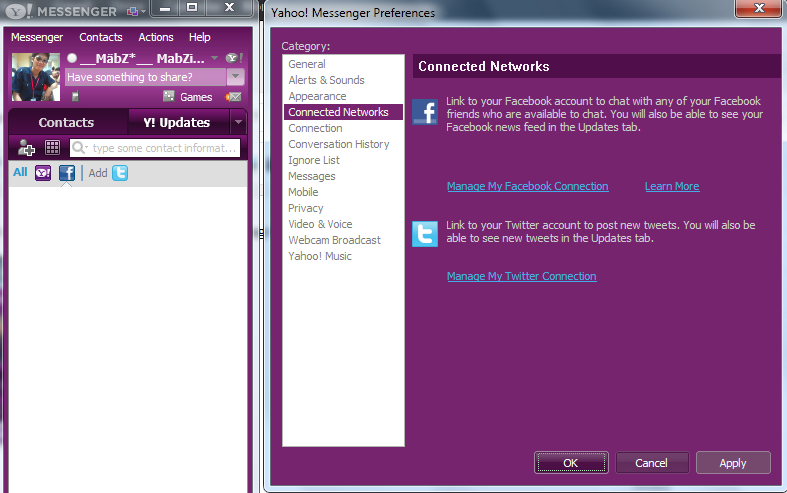Click the 'Have something to share?' field

146,77
